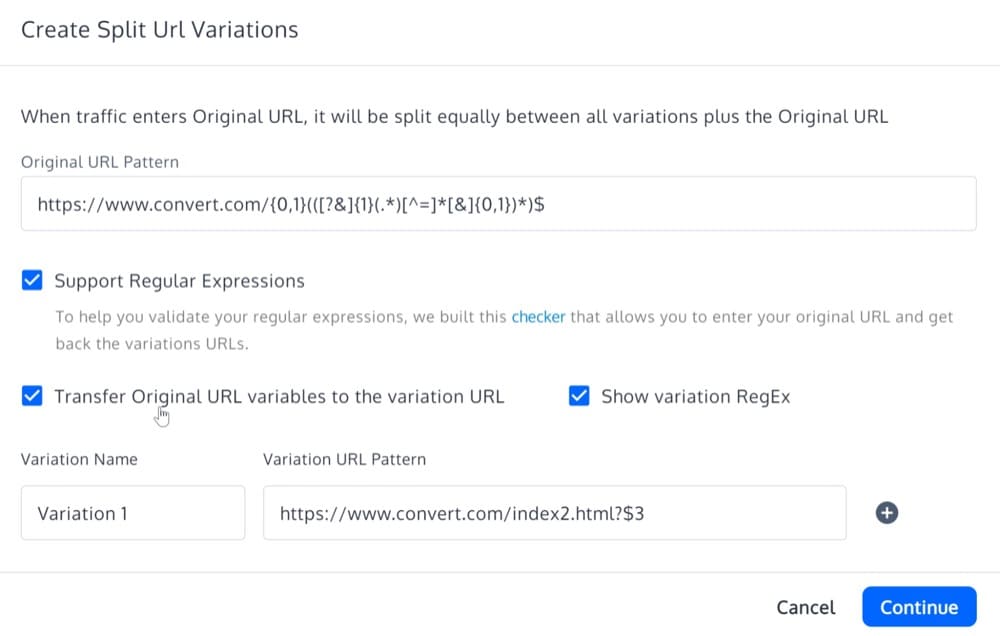Screen dimensions: 1000x636
Task: Click the traffic split description sentence
Action: [x=454, y=117]
